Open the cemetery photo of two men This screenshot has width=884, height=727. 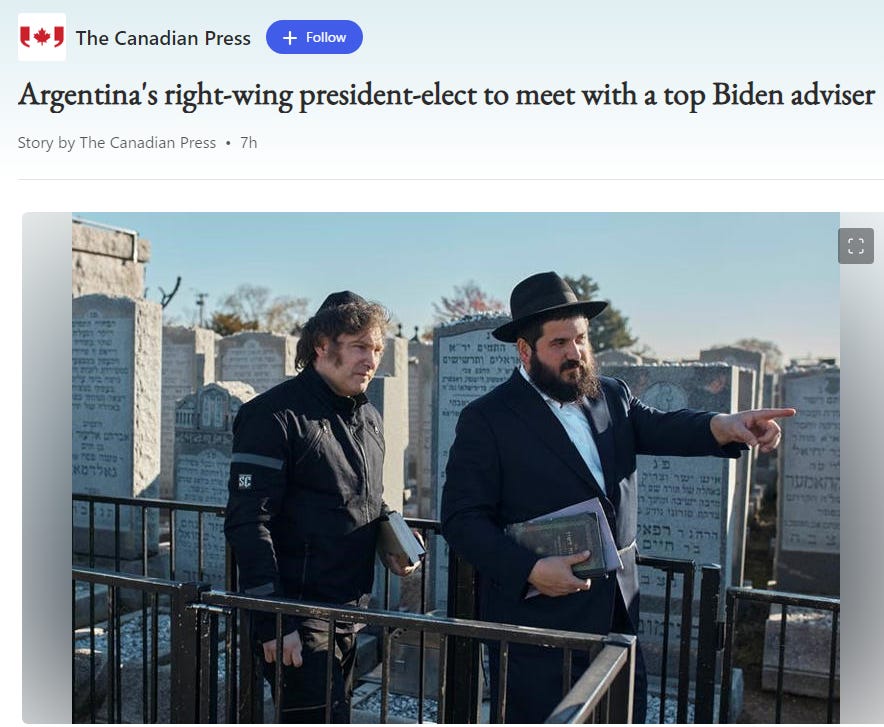(x=456, y=468)
